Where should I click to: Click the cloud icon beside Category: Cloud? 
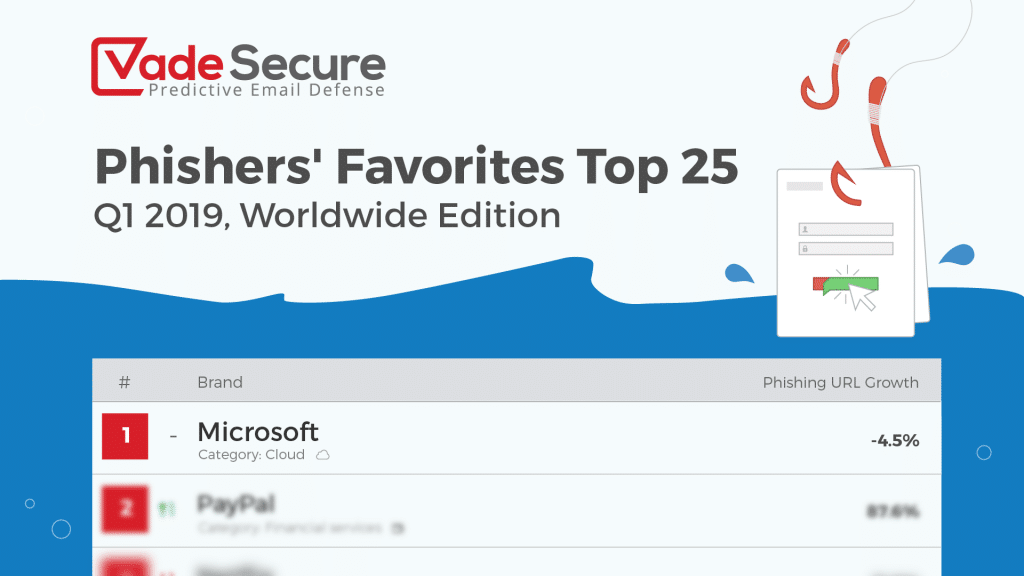tap(322, 455)
